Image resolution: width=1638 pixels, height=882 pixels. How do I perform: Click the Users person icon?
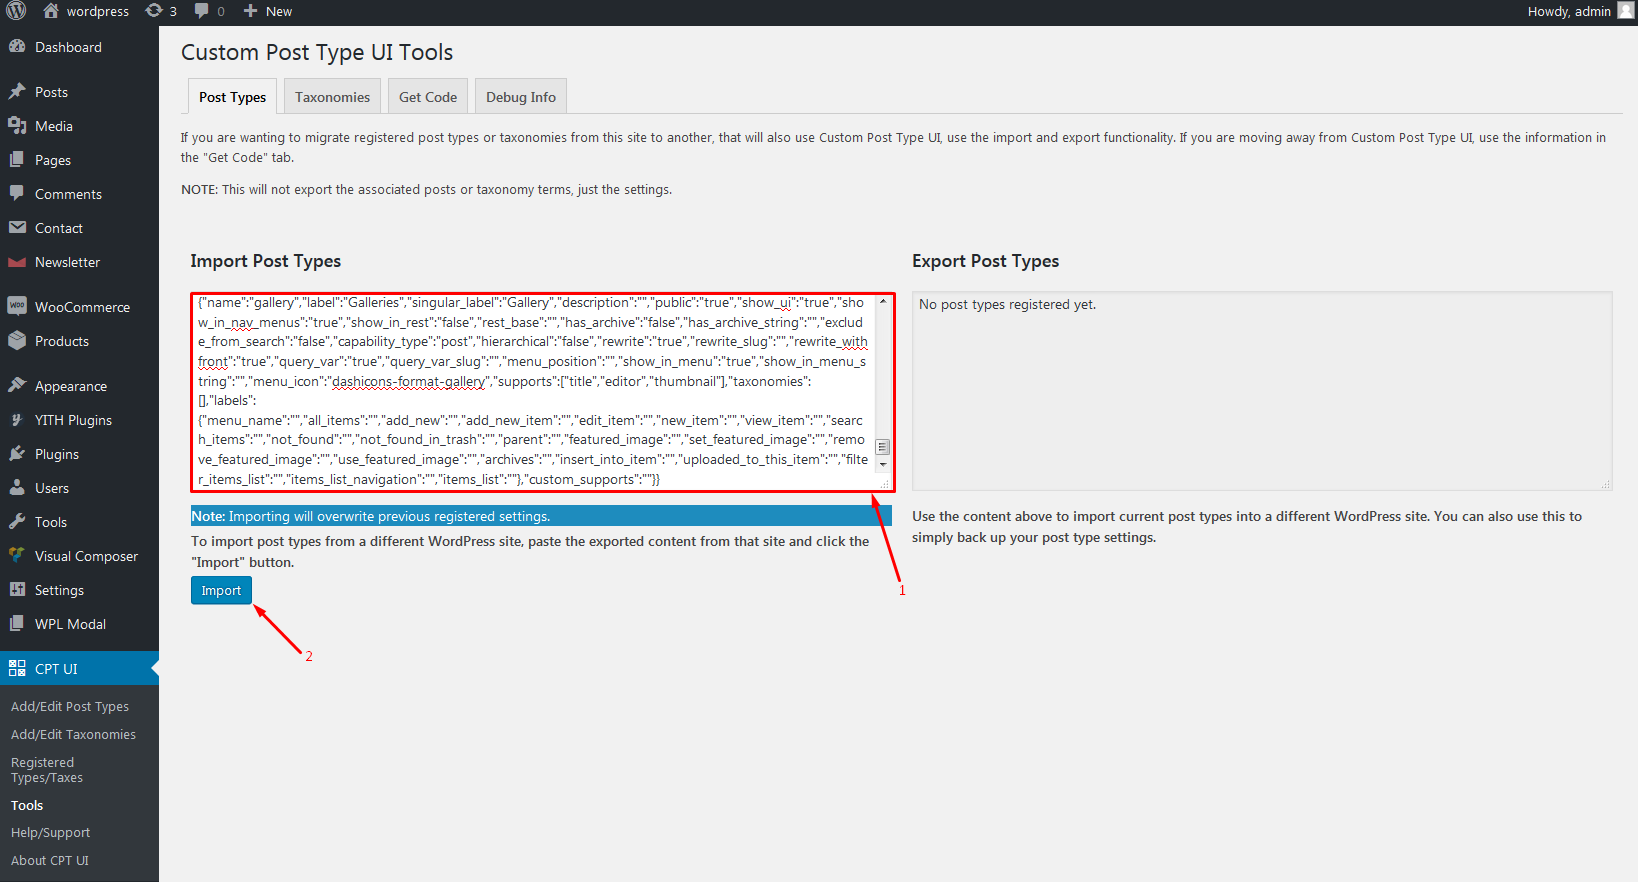click(x=17, y=488)
